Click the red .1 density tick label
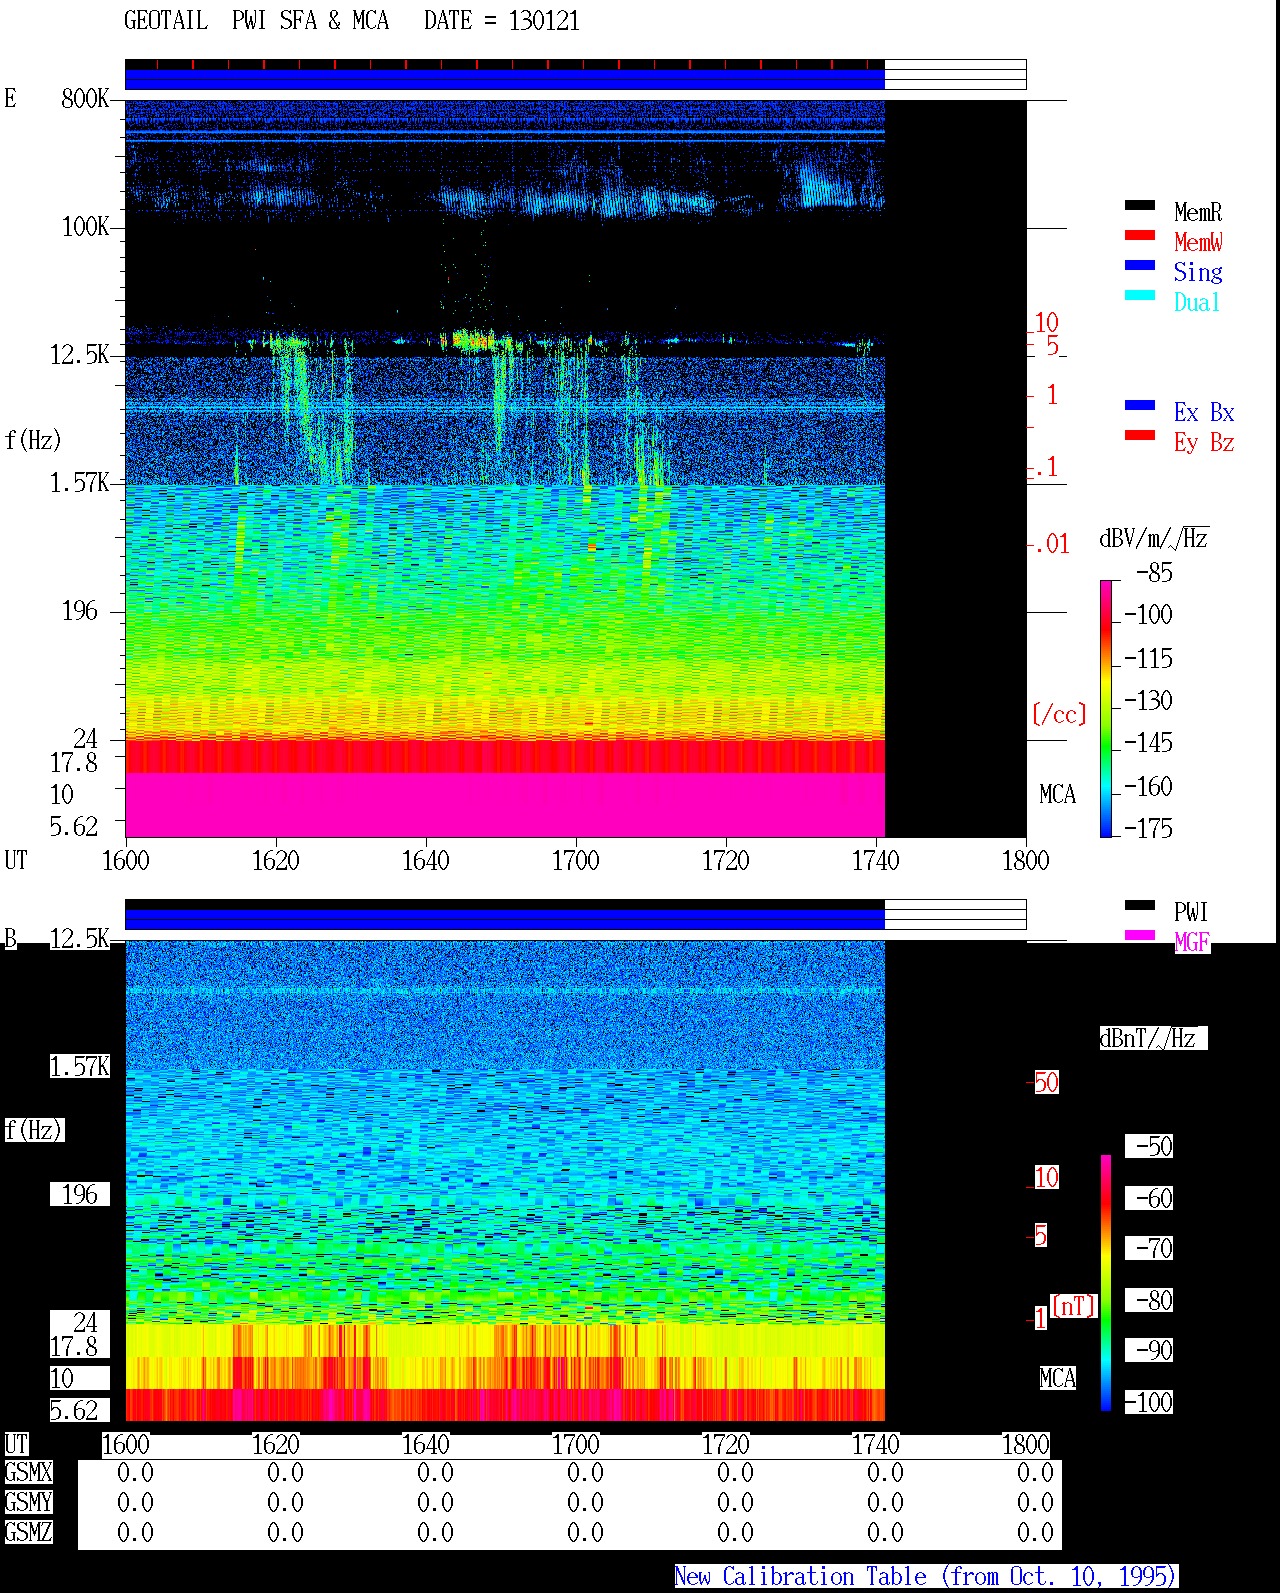Viewport: 1280px width, 1593px height. point(1046,466)
